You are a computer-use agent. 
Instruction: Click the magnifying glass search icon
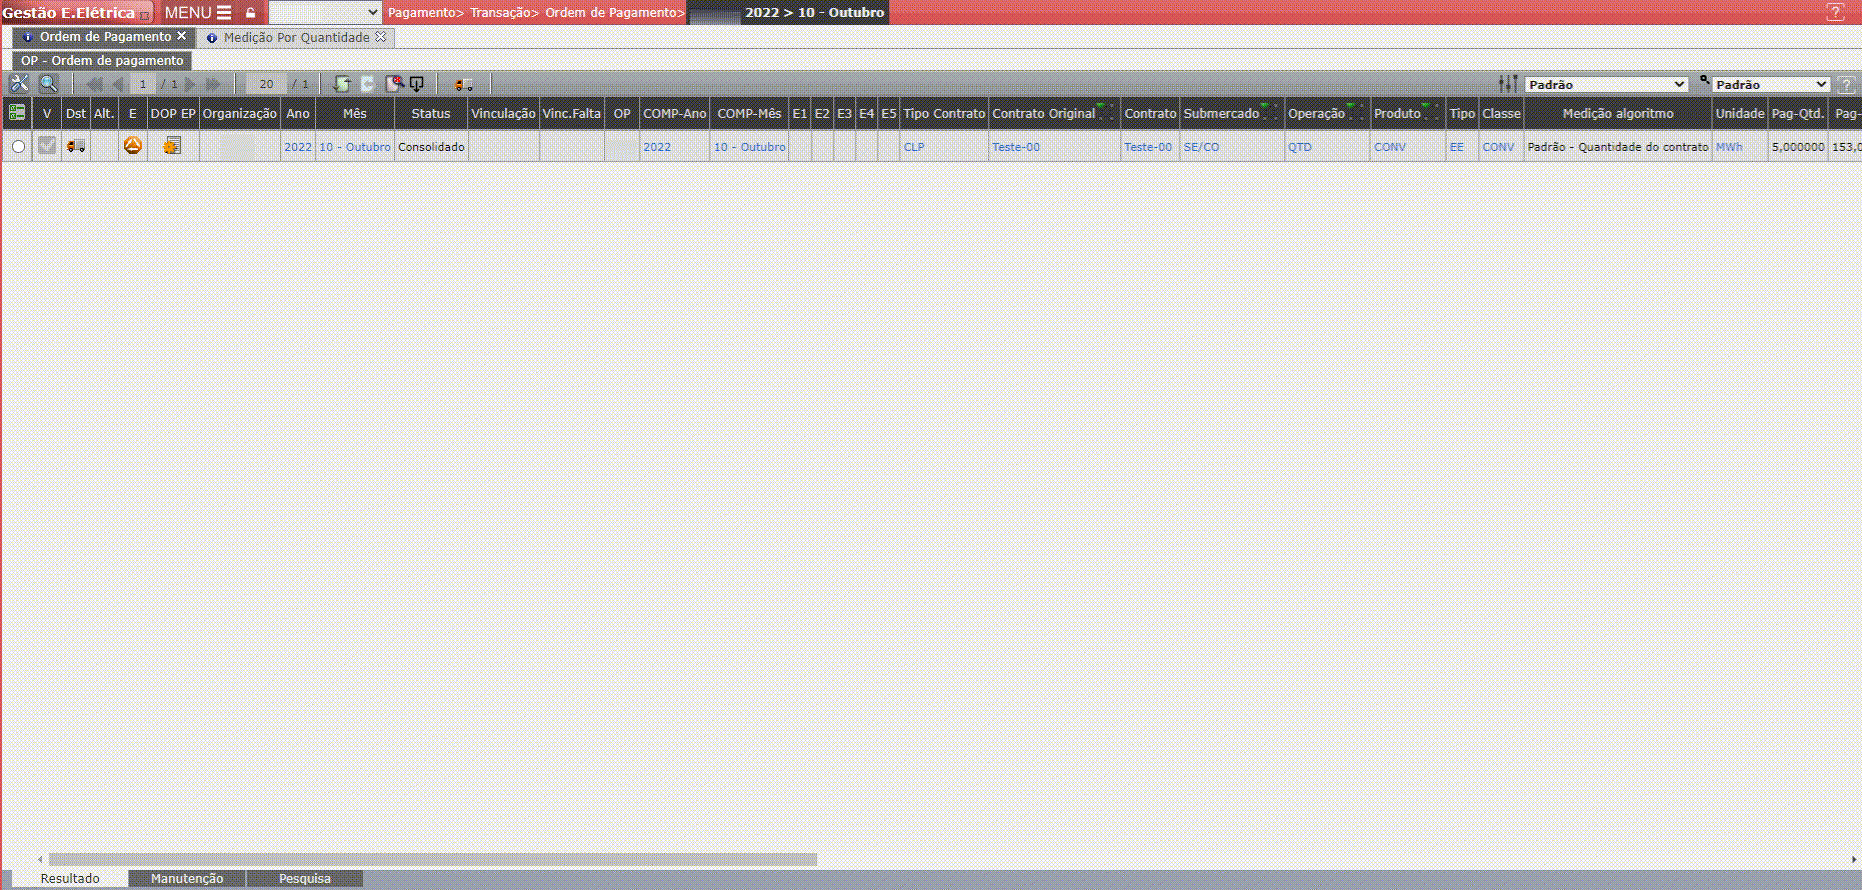pos(48,84)
